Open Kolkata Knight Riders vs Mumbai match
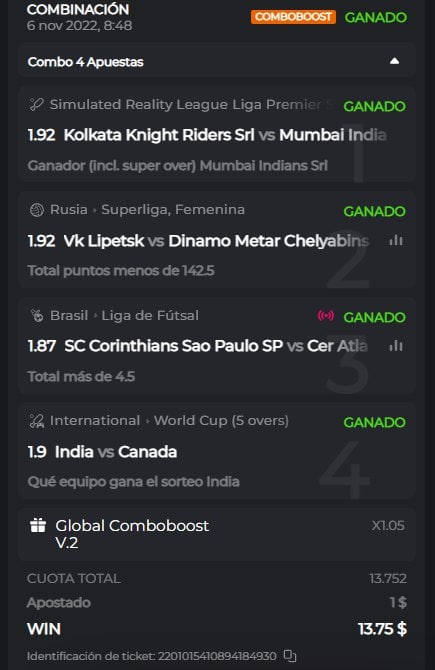435x670 pixels. point(207,135)
